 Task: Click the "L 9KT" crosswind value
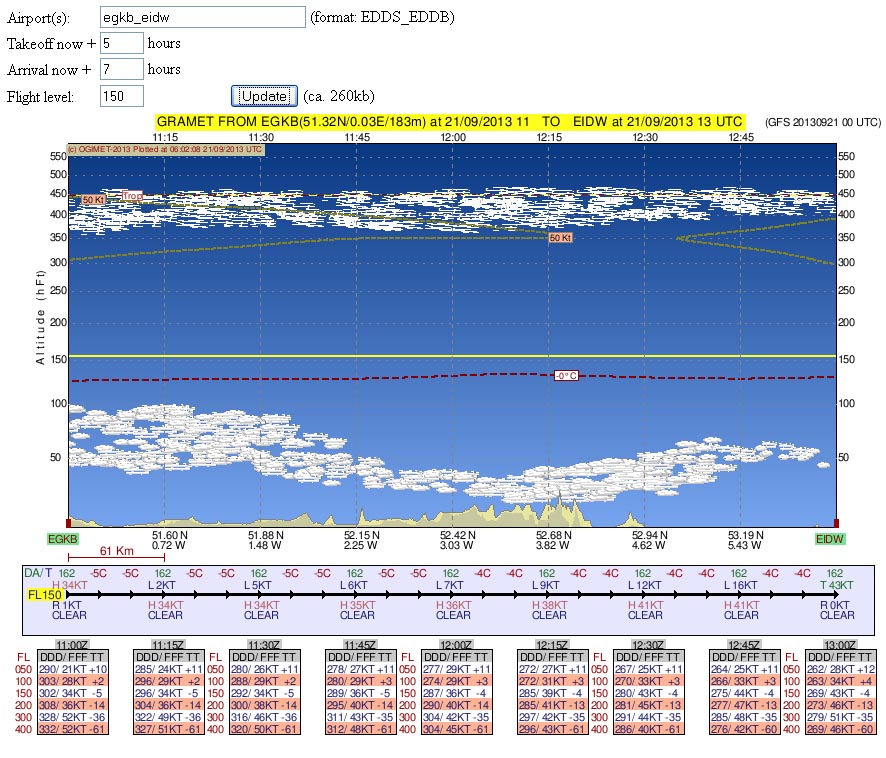click(x=546, y=585)
